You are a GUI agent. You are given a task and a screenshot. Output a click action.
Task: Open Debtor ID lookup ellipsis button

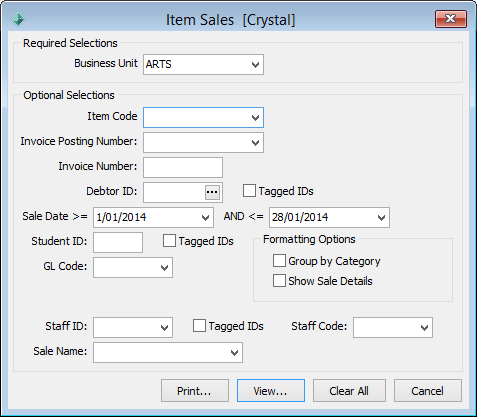212,192
